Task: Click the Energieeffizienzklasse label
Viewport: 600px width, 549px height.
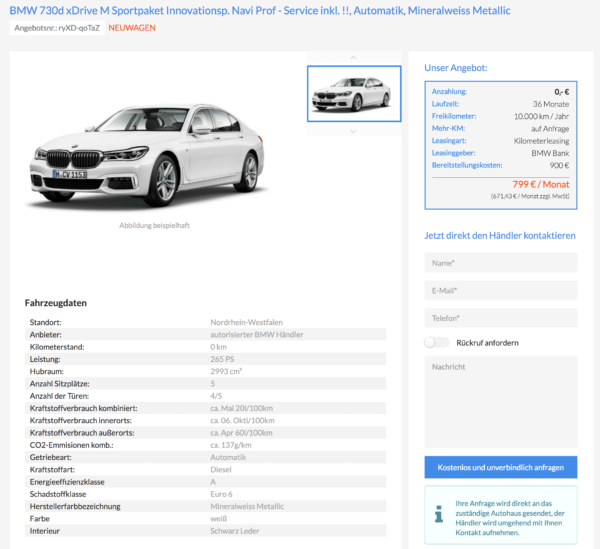Action: click(x=67, y=482)
